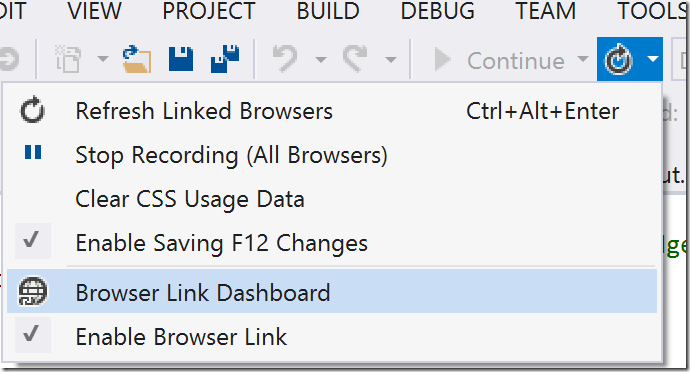Viewport: 690px width, 372px height.
Task: Click pause icon for Stop Recording
Action: point(33,152)
